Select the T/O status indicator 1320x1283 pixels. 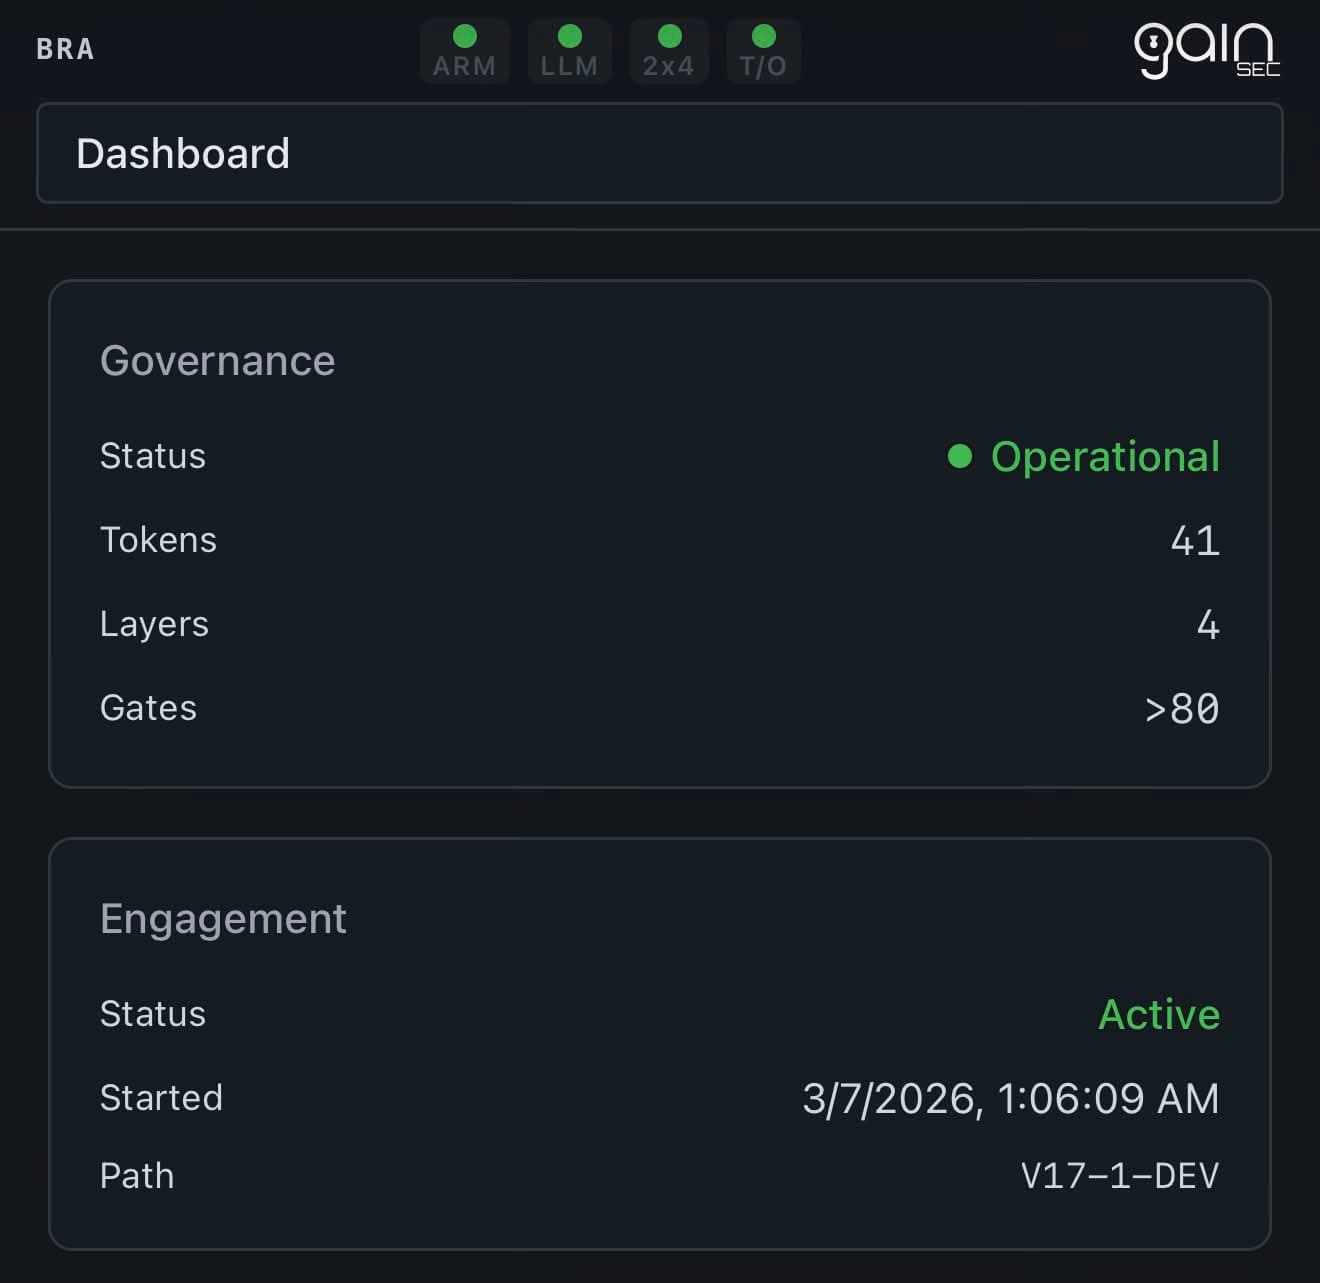[x=763, y=50]
